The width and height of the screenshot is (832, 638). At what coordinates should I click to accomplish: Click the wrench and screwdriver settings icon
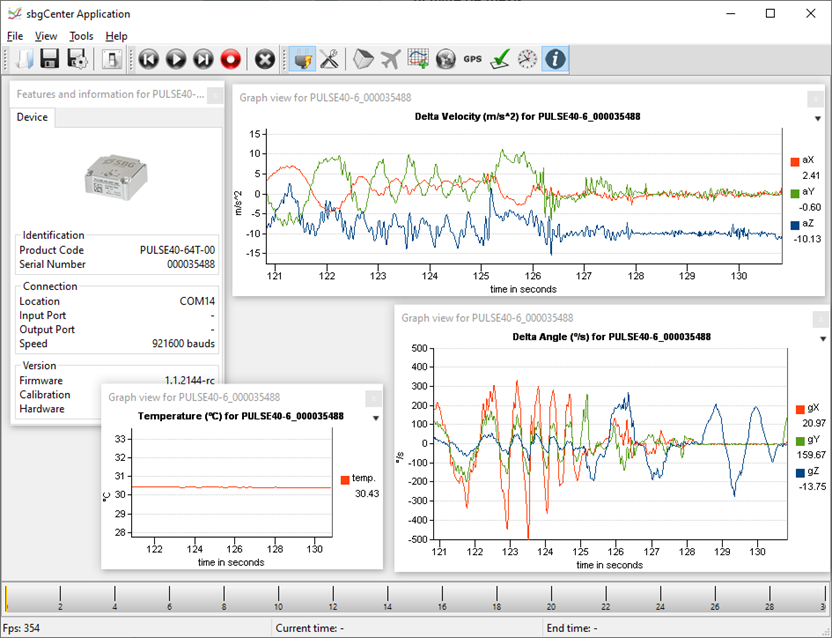click(328, 59)
